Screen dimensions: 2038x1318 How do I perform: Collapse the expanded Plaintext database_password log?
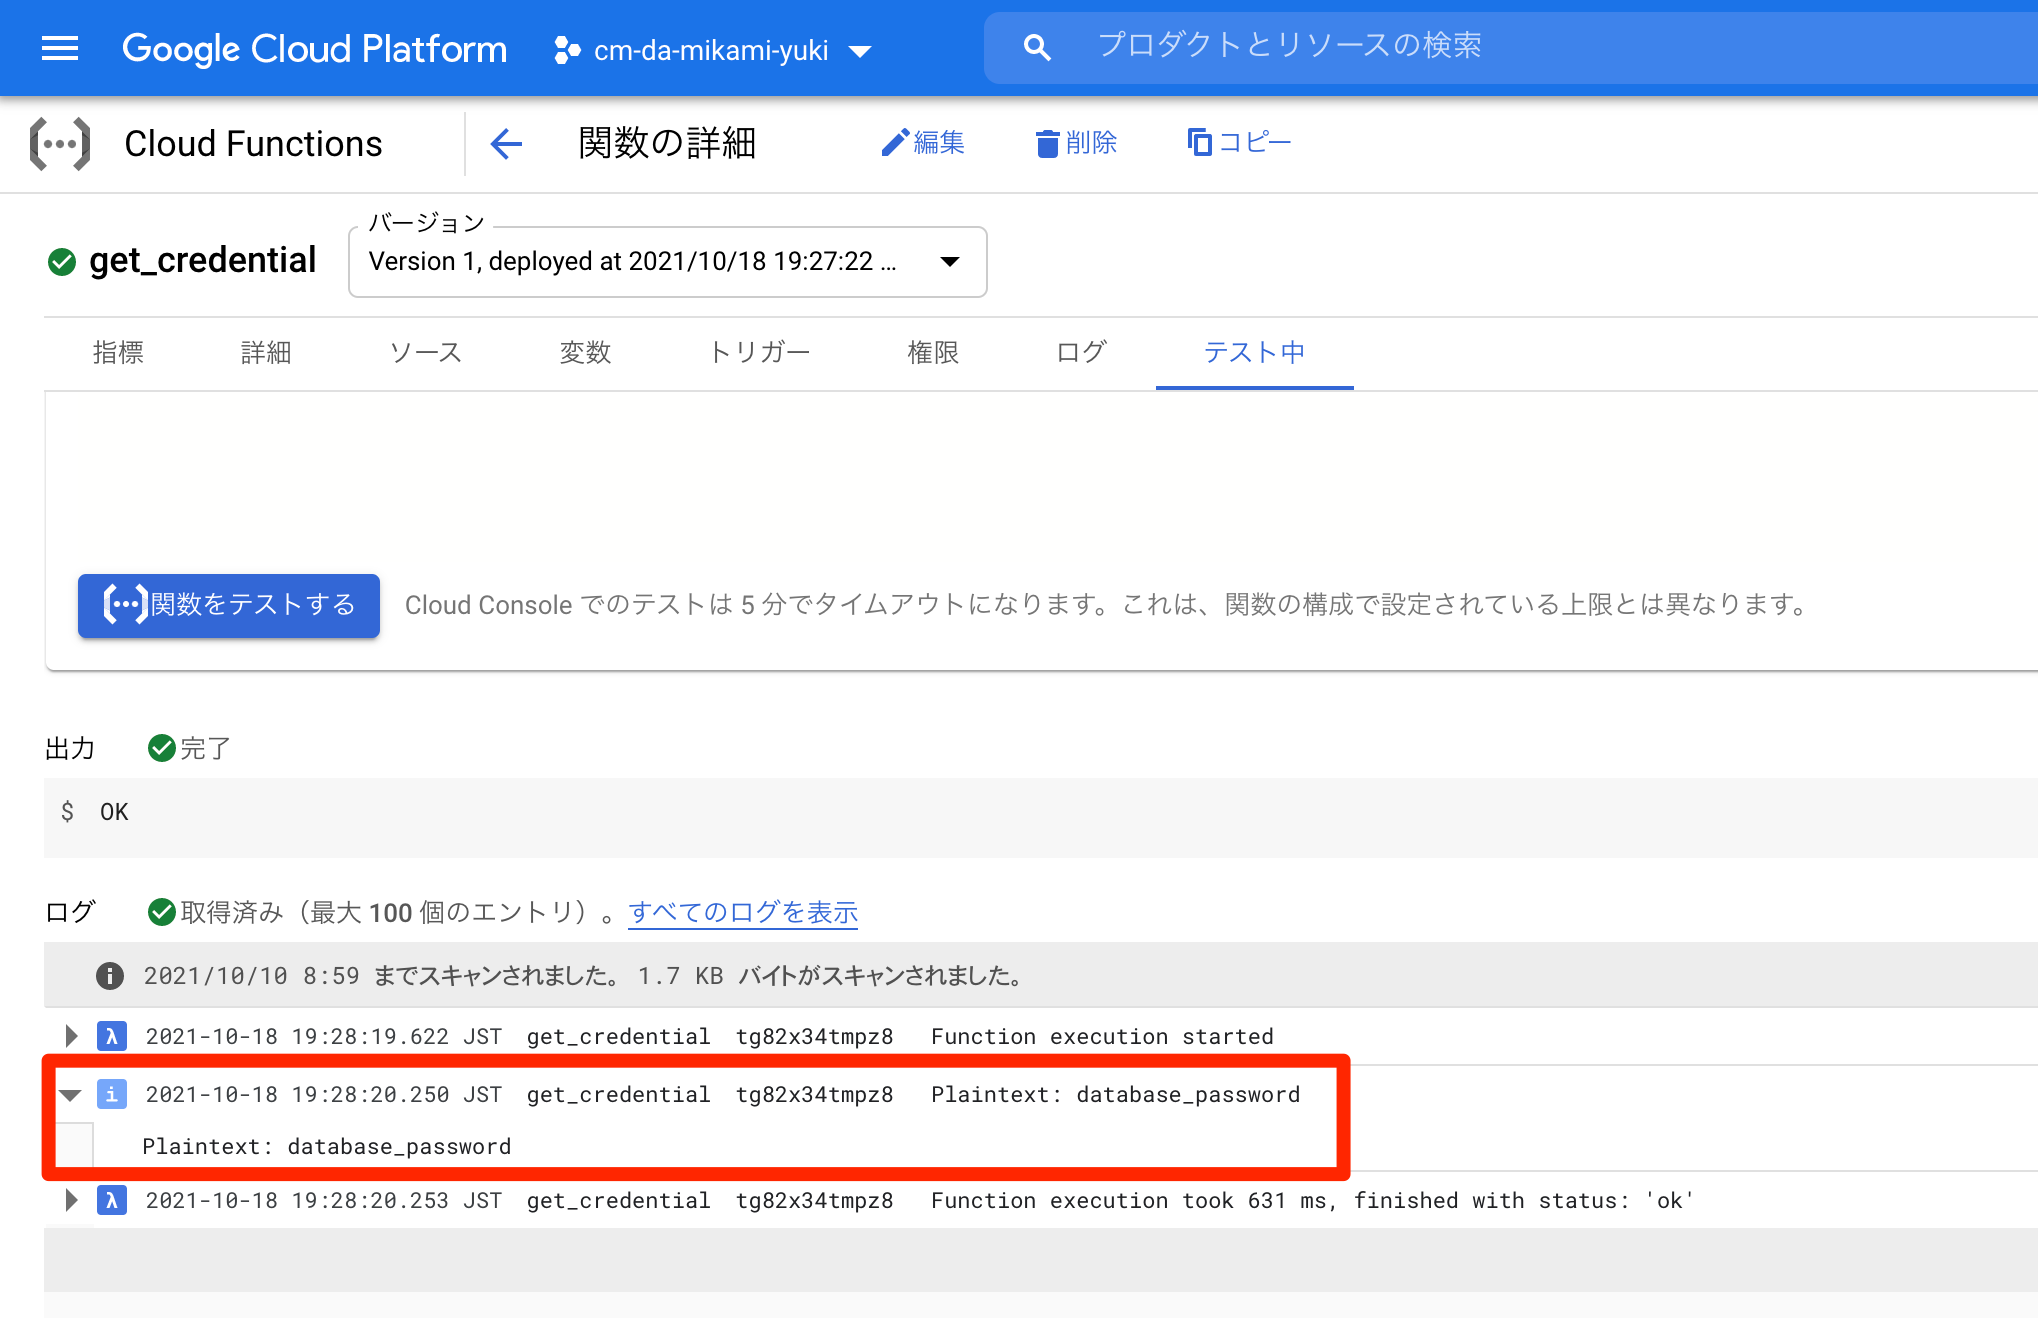[69, 1094]
